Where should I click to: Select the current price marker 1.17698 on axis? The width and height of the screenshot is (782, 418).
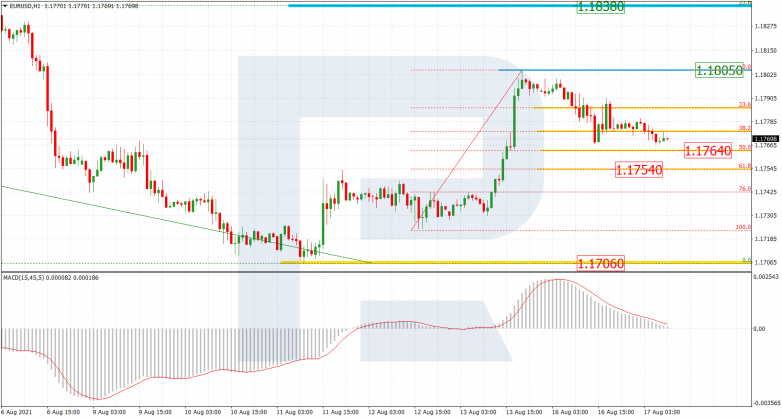pos(766,139)
